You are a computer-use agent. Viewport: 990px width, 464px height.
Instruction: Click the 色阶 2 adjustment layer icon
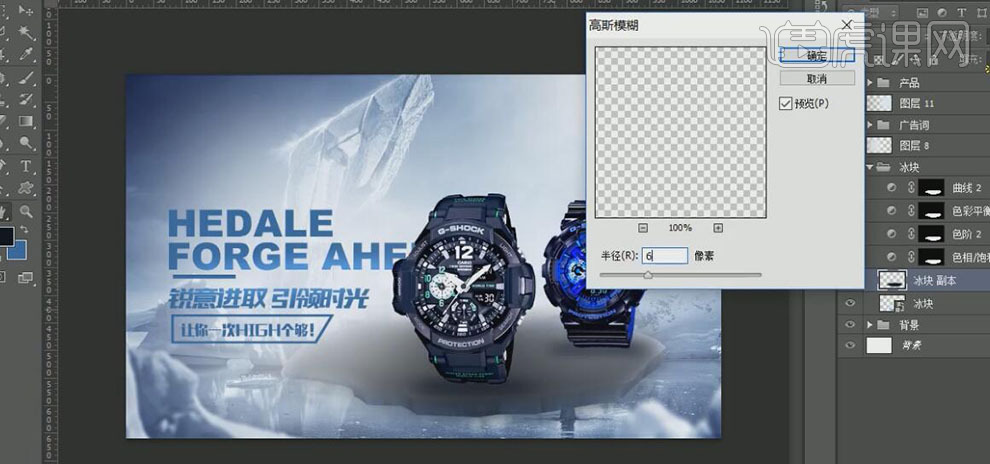click(x=892, y=234)
